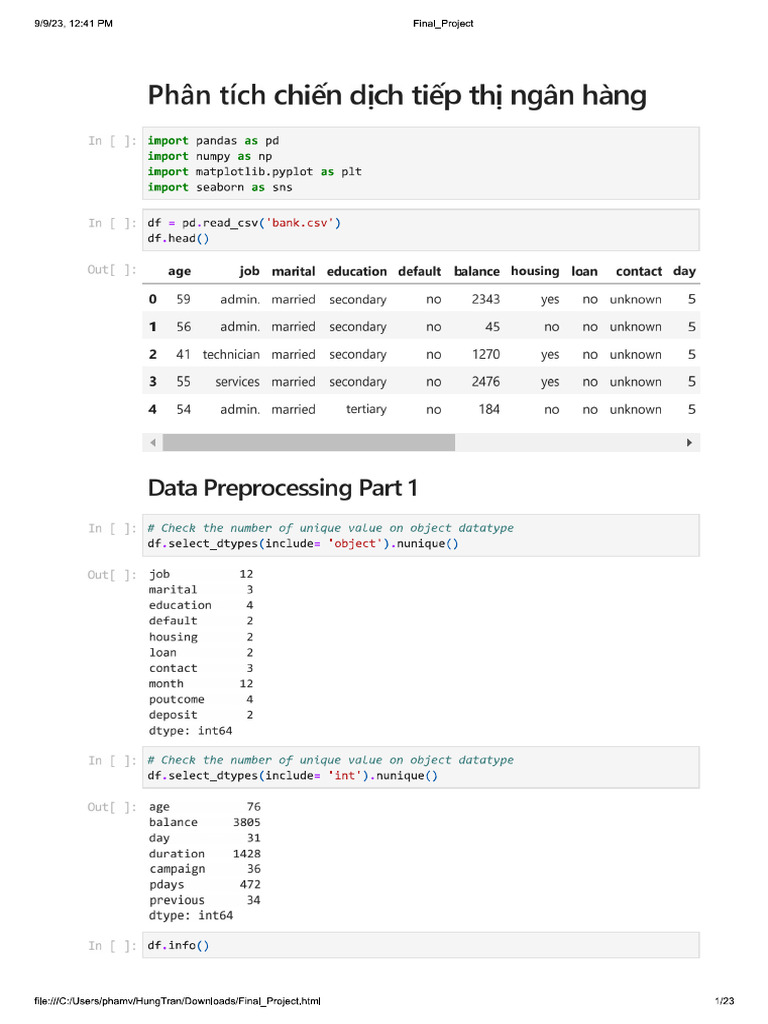Click row index 0 of the dataframe

tap(153, 299)
